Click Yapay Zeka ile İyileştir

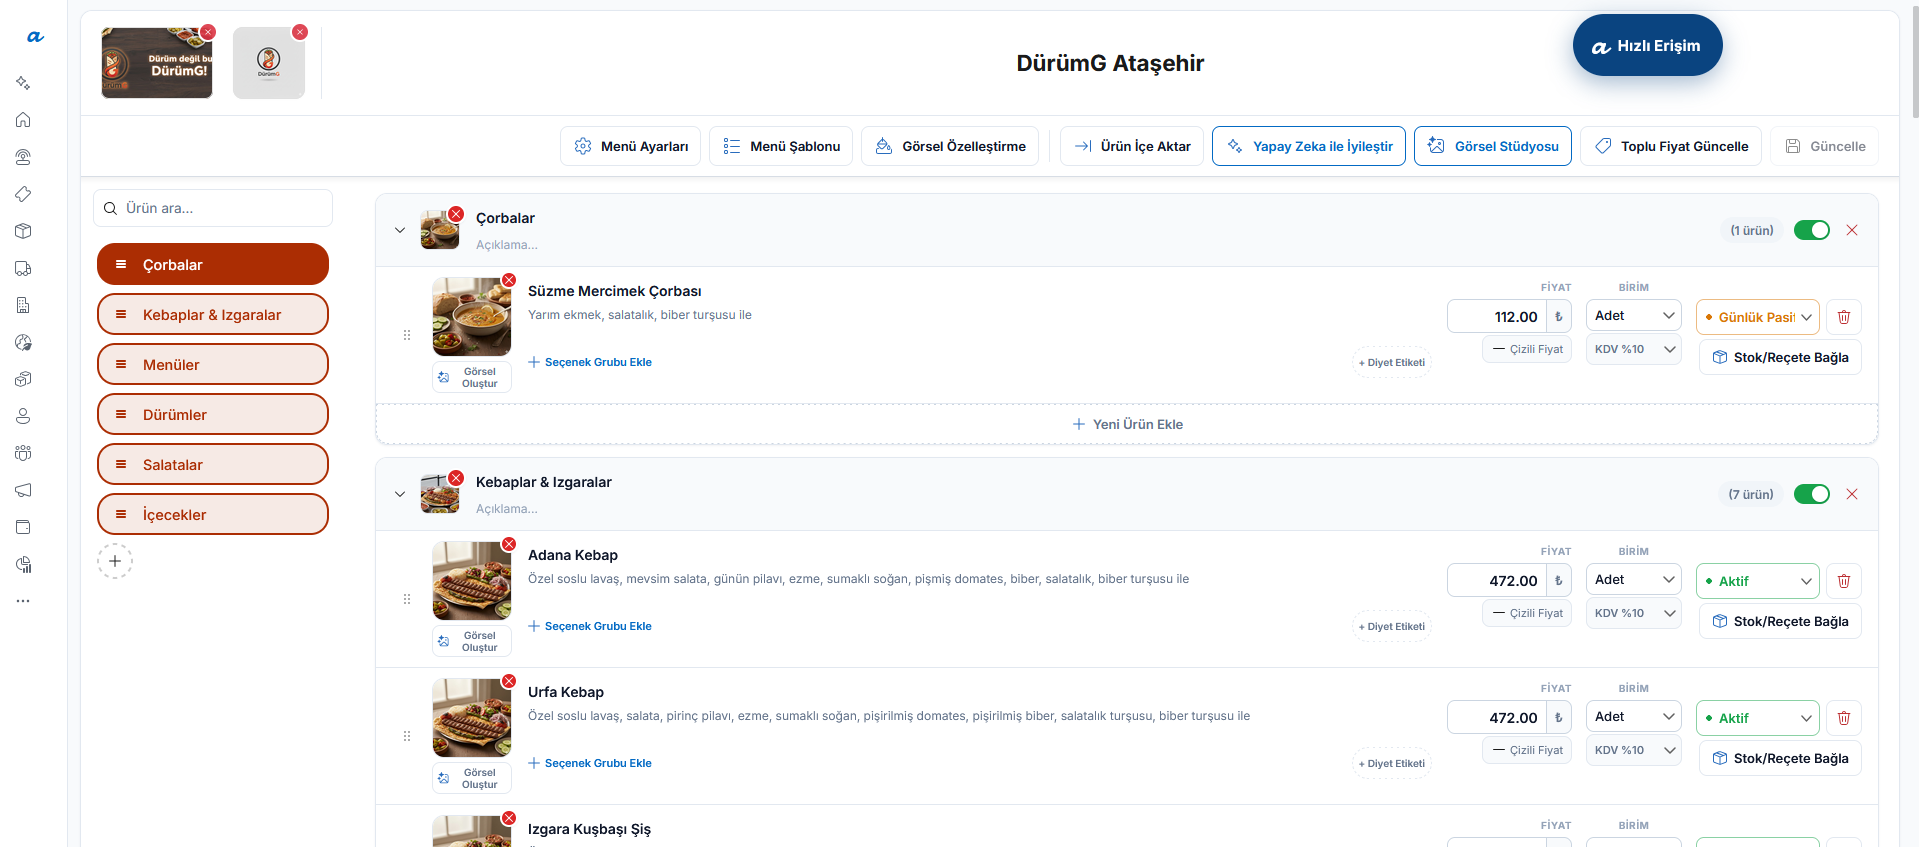(1309, 146)
